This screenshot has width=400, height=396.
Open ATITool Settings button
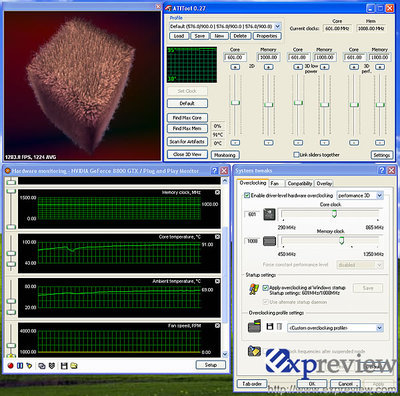(x=382, y=155)
